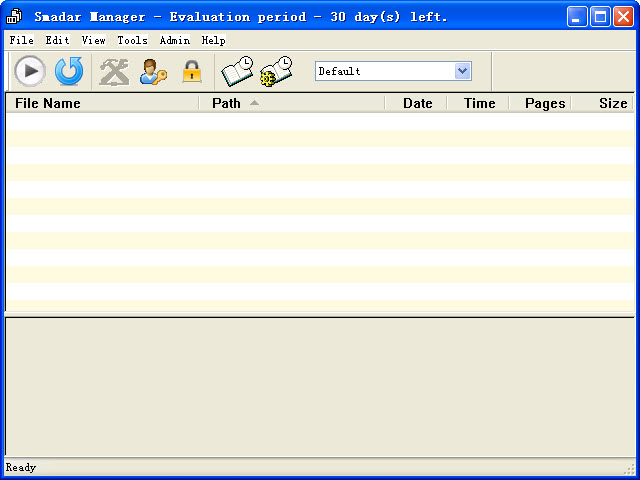Sort by File Name column header
Viewport: 640px width, 480px height.
pyautogui.click(x=100, y=103)
